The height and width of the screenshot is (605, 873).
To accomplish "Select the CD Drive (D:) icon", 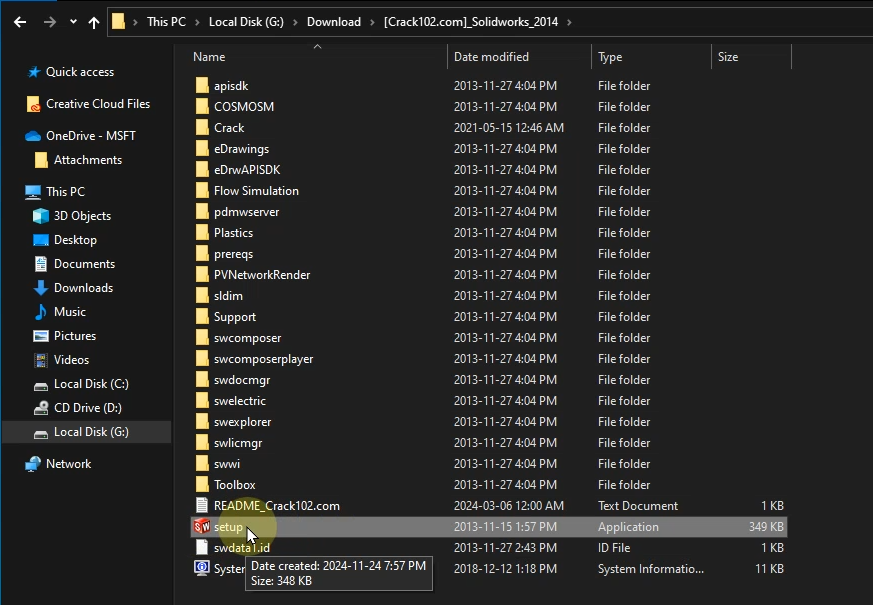I will pyautogui.click(x=41, y=408).
